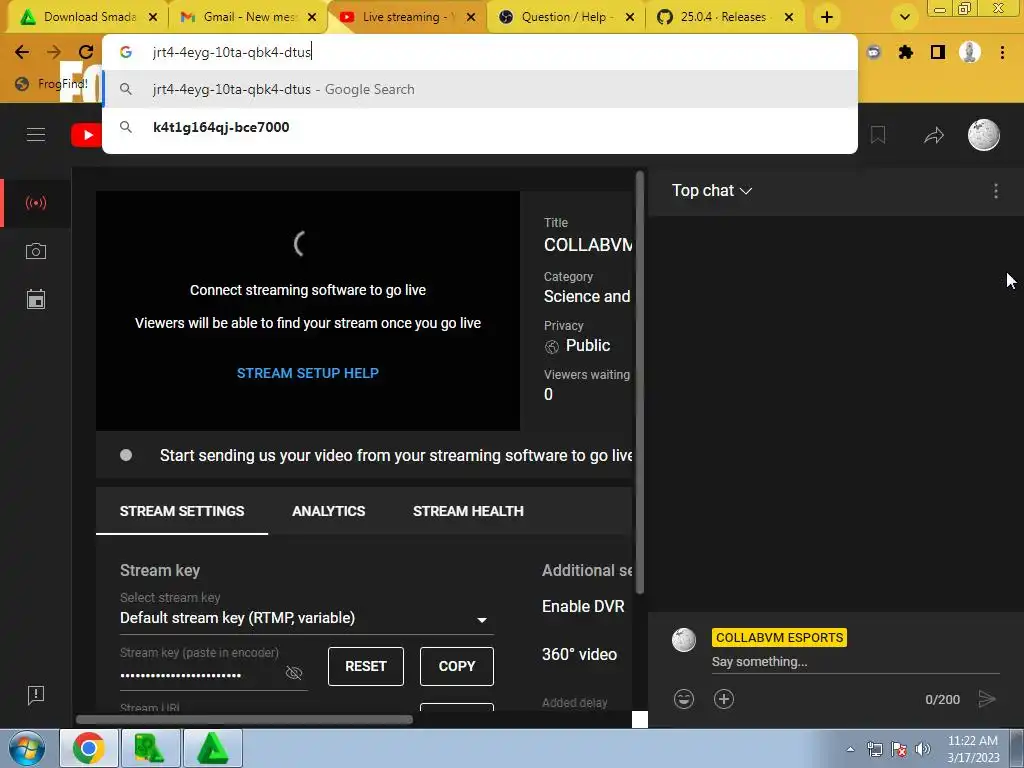Show stream key with the eye icon
Screen dimensions: 1024x768
[294, 673]
